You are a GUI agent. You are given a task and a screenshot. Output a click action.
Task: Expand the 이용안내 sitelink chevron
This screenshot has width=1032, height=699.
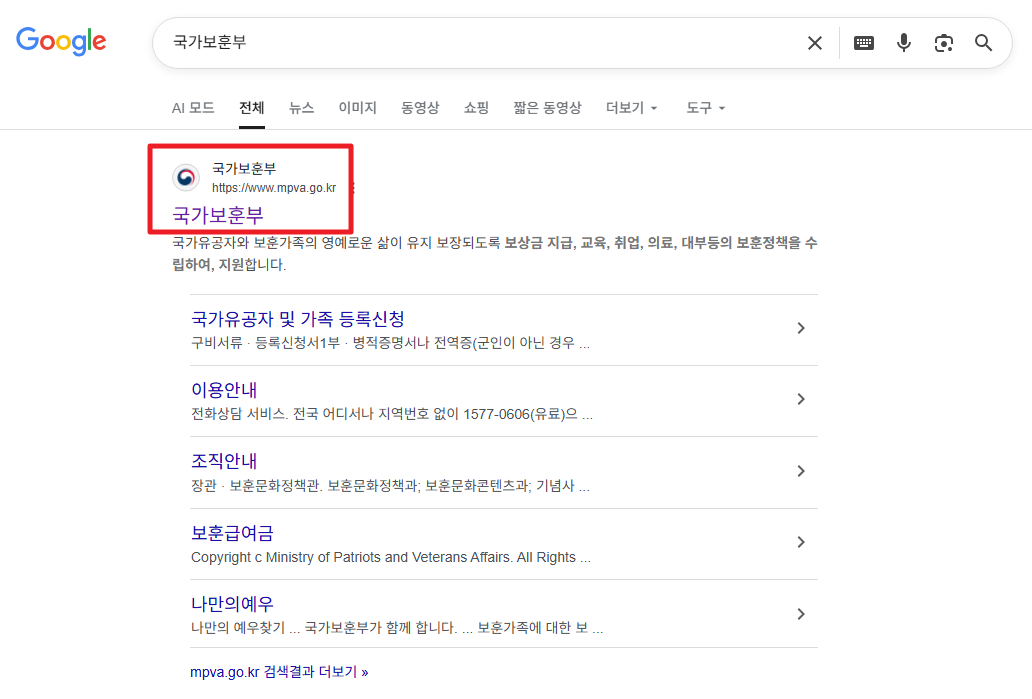pos(800,399)
